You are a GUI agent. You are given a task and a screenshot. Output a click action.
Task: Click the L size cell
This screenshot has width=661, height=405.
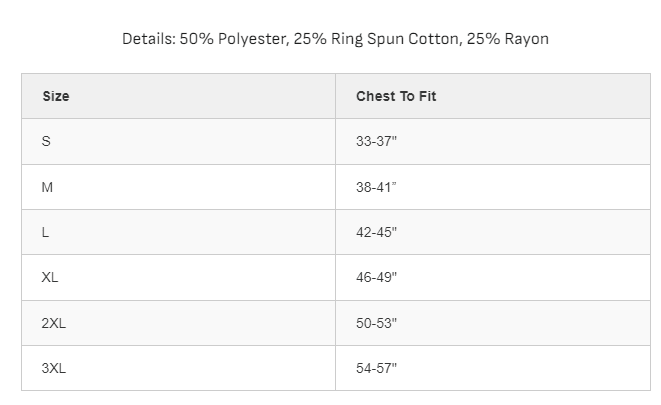click(x=178, y=232)
